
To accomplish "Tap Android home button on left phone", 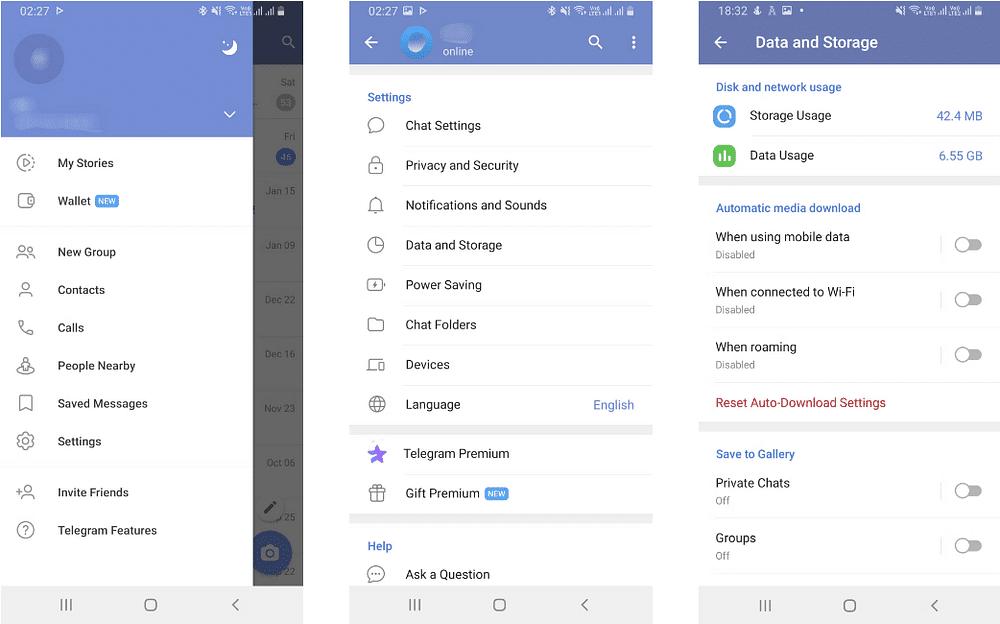I will tap(151, 605).
